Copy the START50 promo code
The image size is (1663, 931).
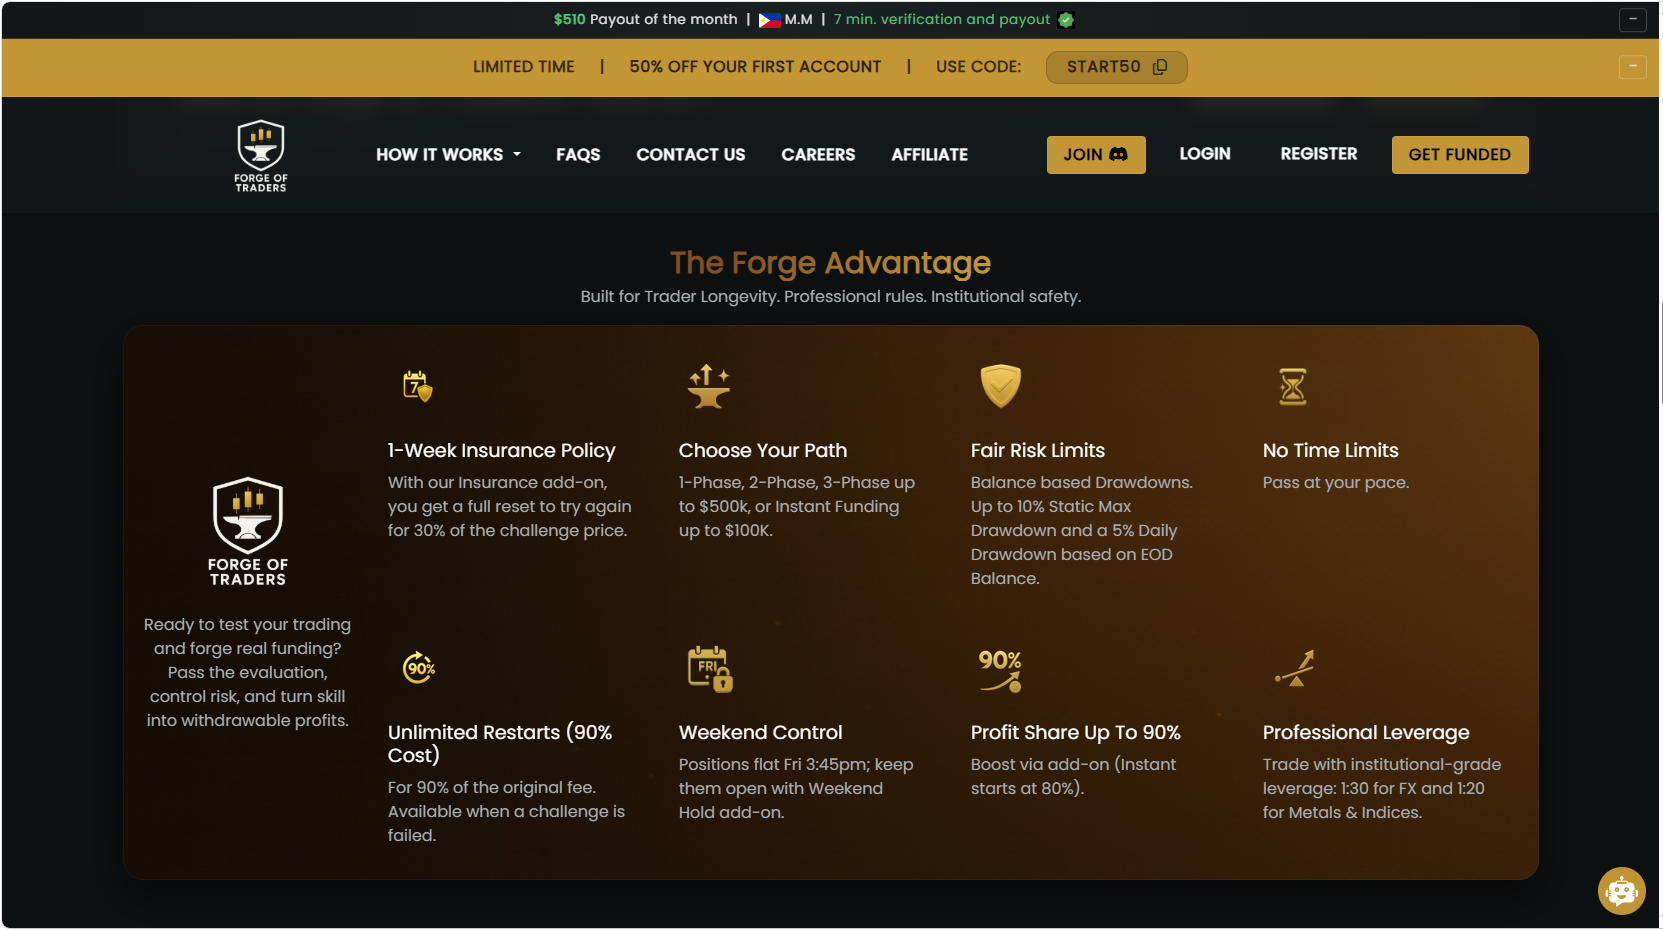click(1160, 67)
